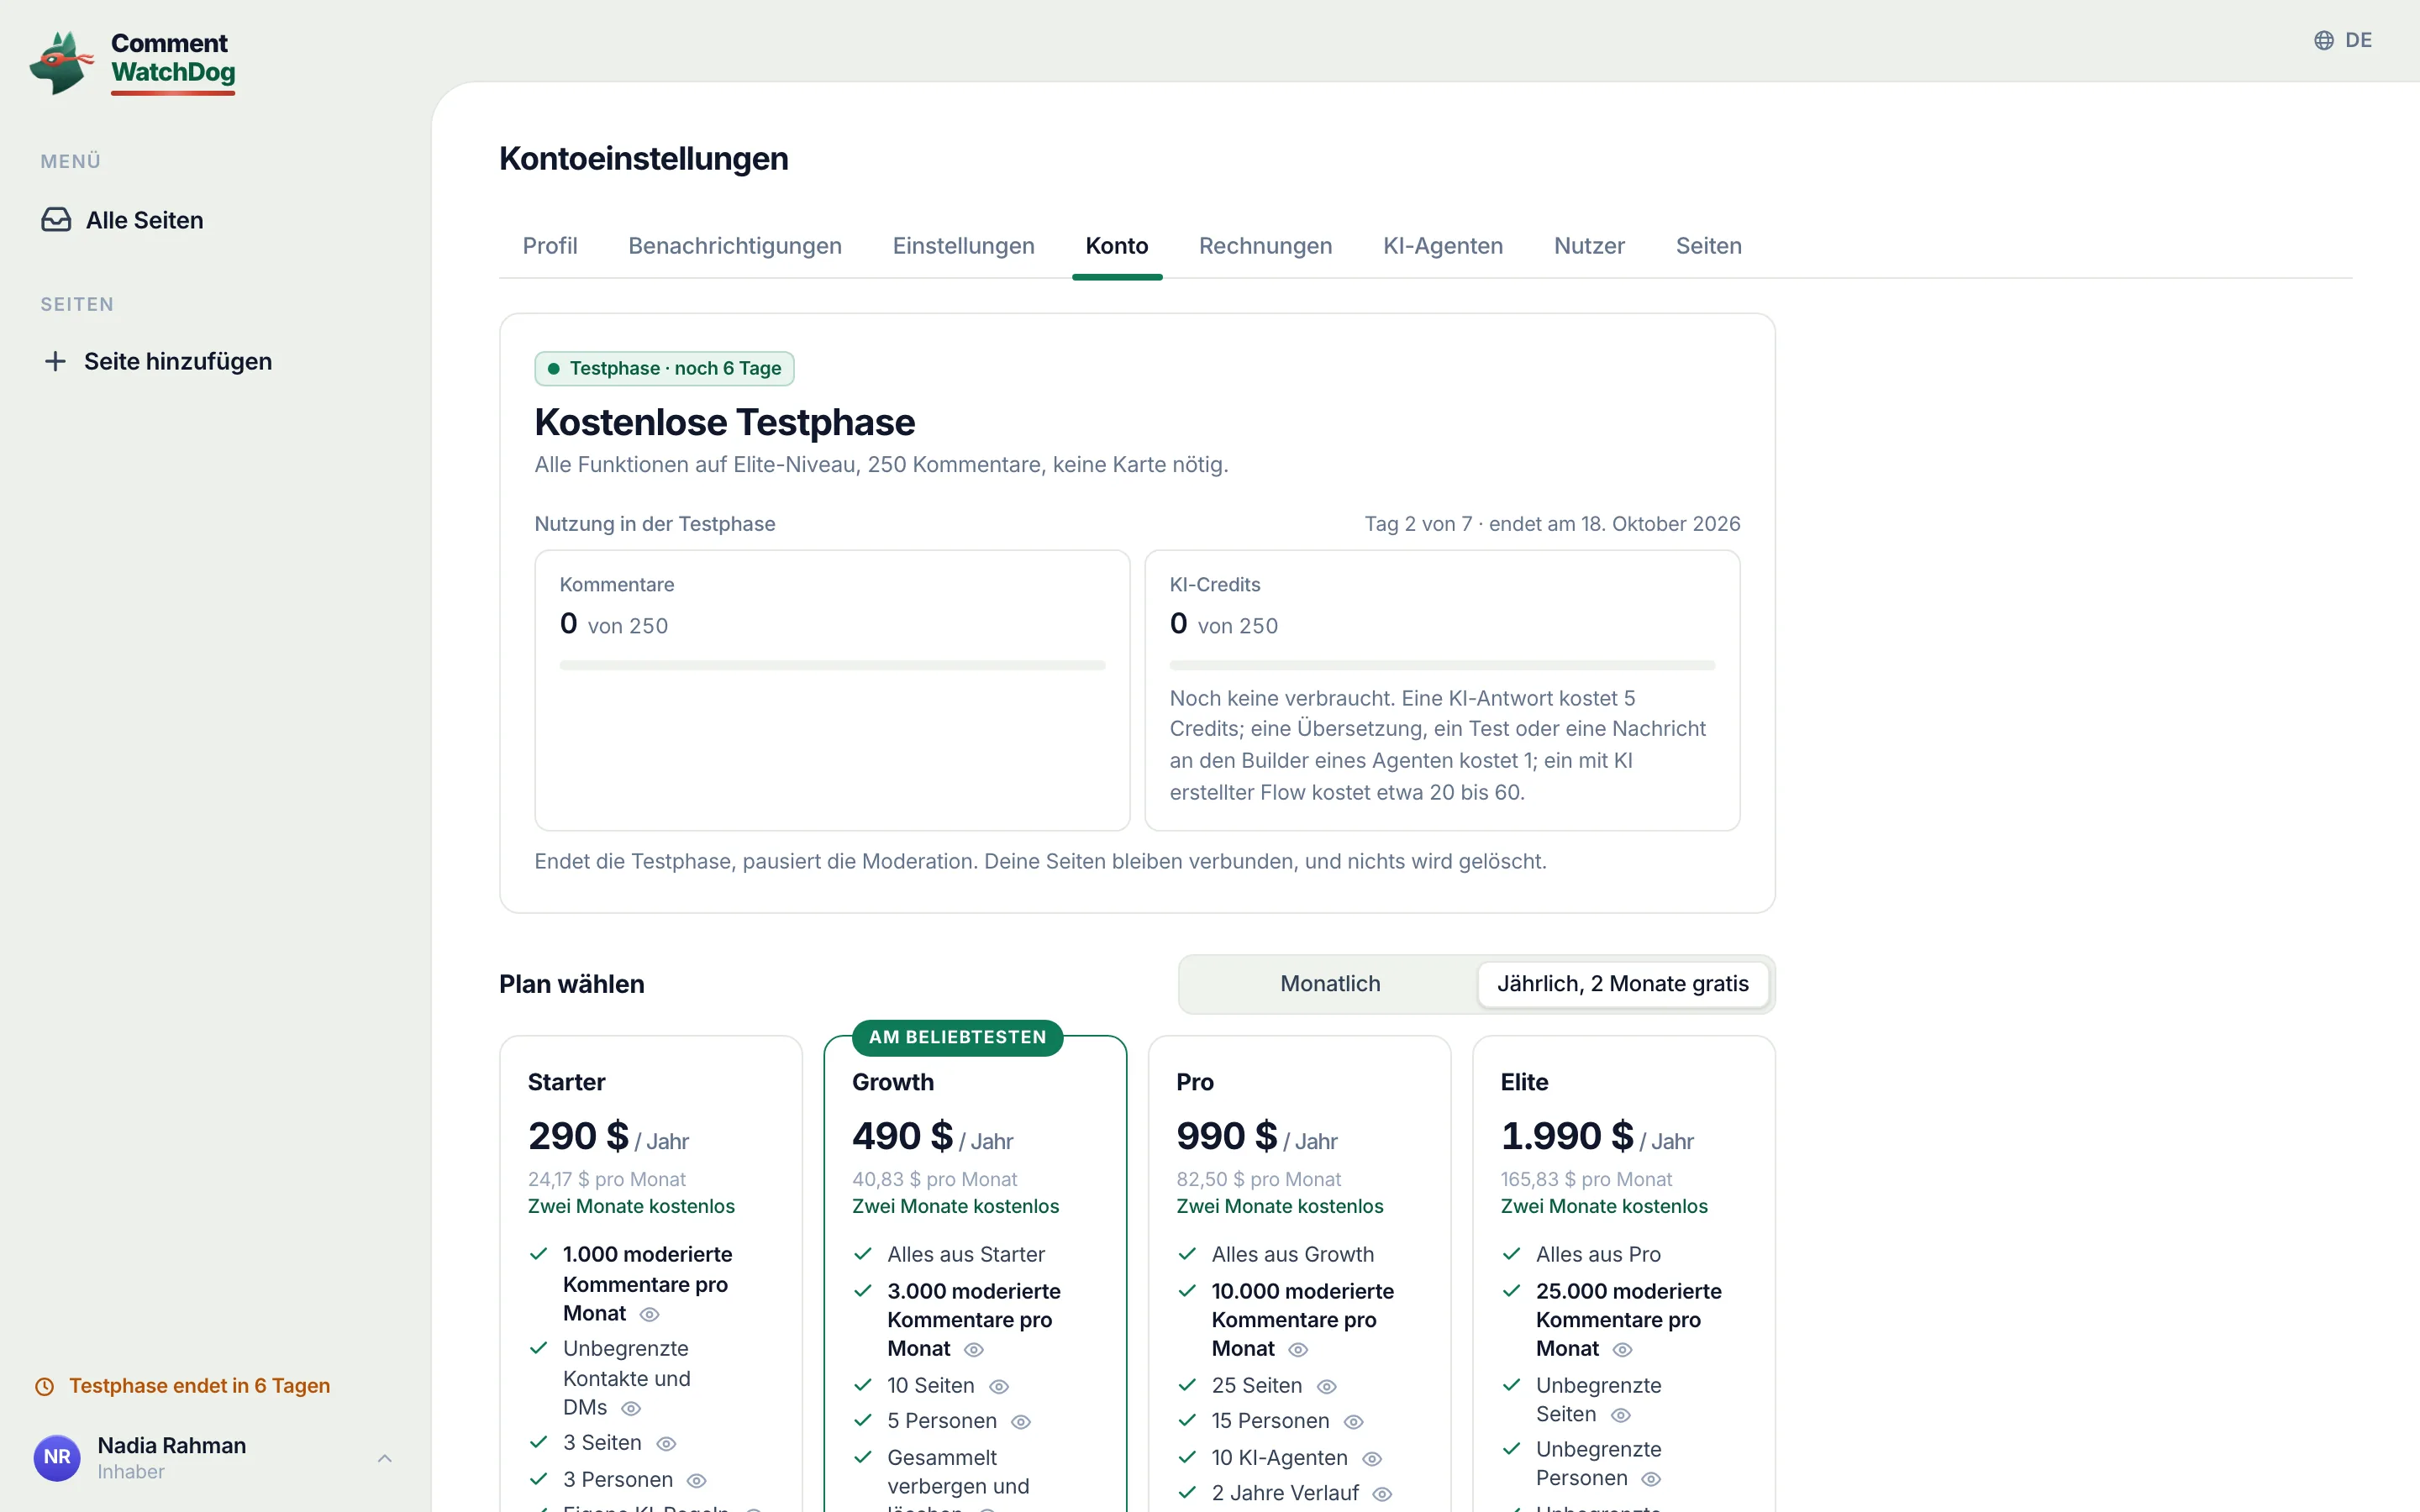Click eye icon beside Elite Unbegrenzte Personen
Image resolution: width=2420 pixels, height=1512 pixels.
(1652, 1479)
